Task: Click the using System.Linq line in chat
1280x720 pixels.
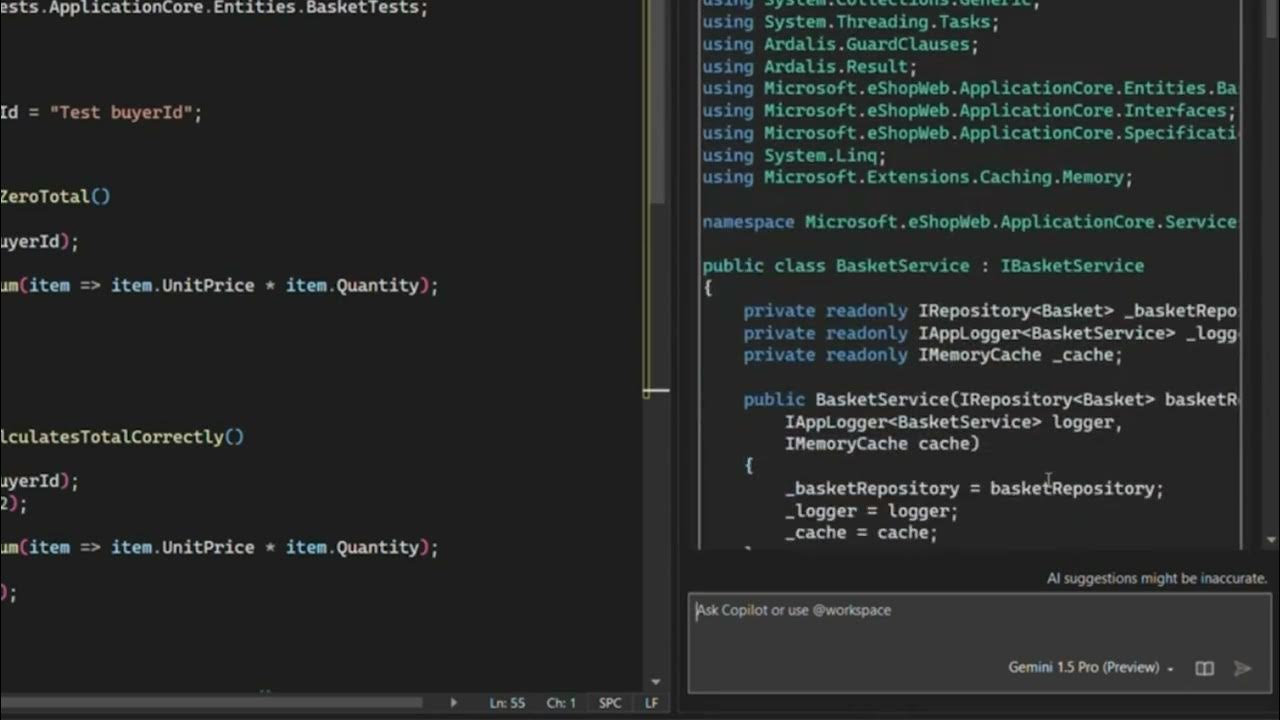Action: 794,155
